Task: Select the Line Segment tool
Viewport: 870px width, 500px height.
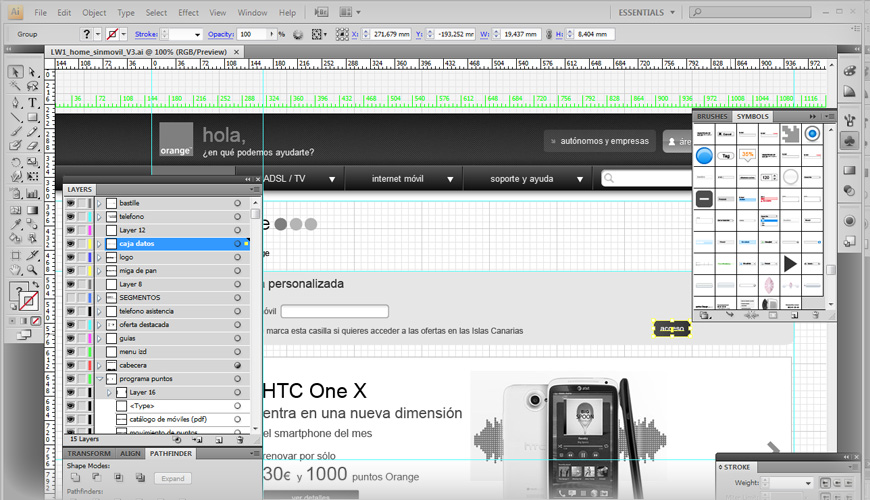Action: point(16,117)
